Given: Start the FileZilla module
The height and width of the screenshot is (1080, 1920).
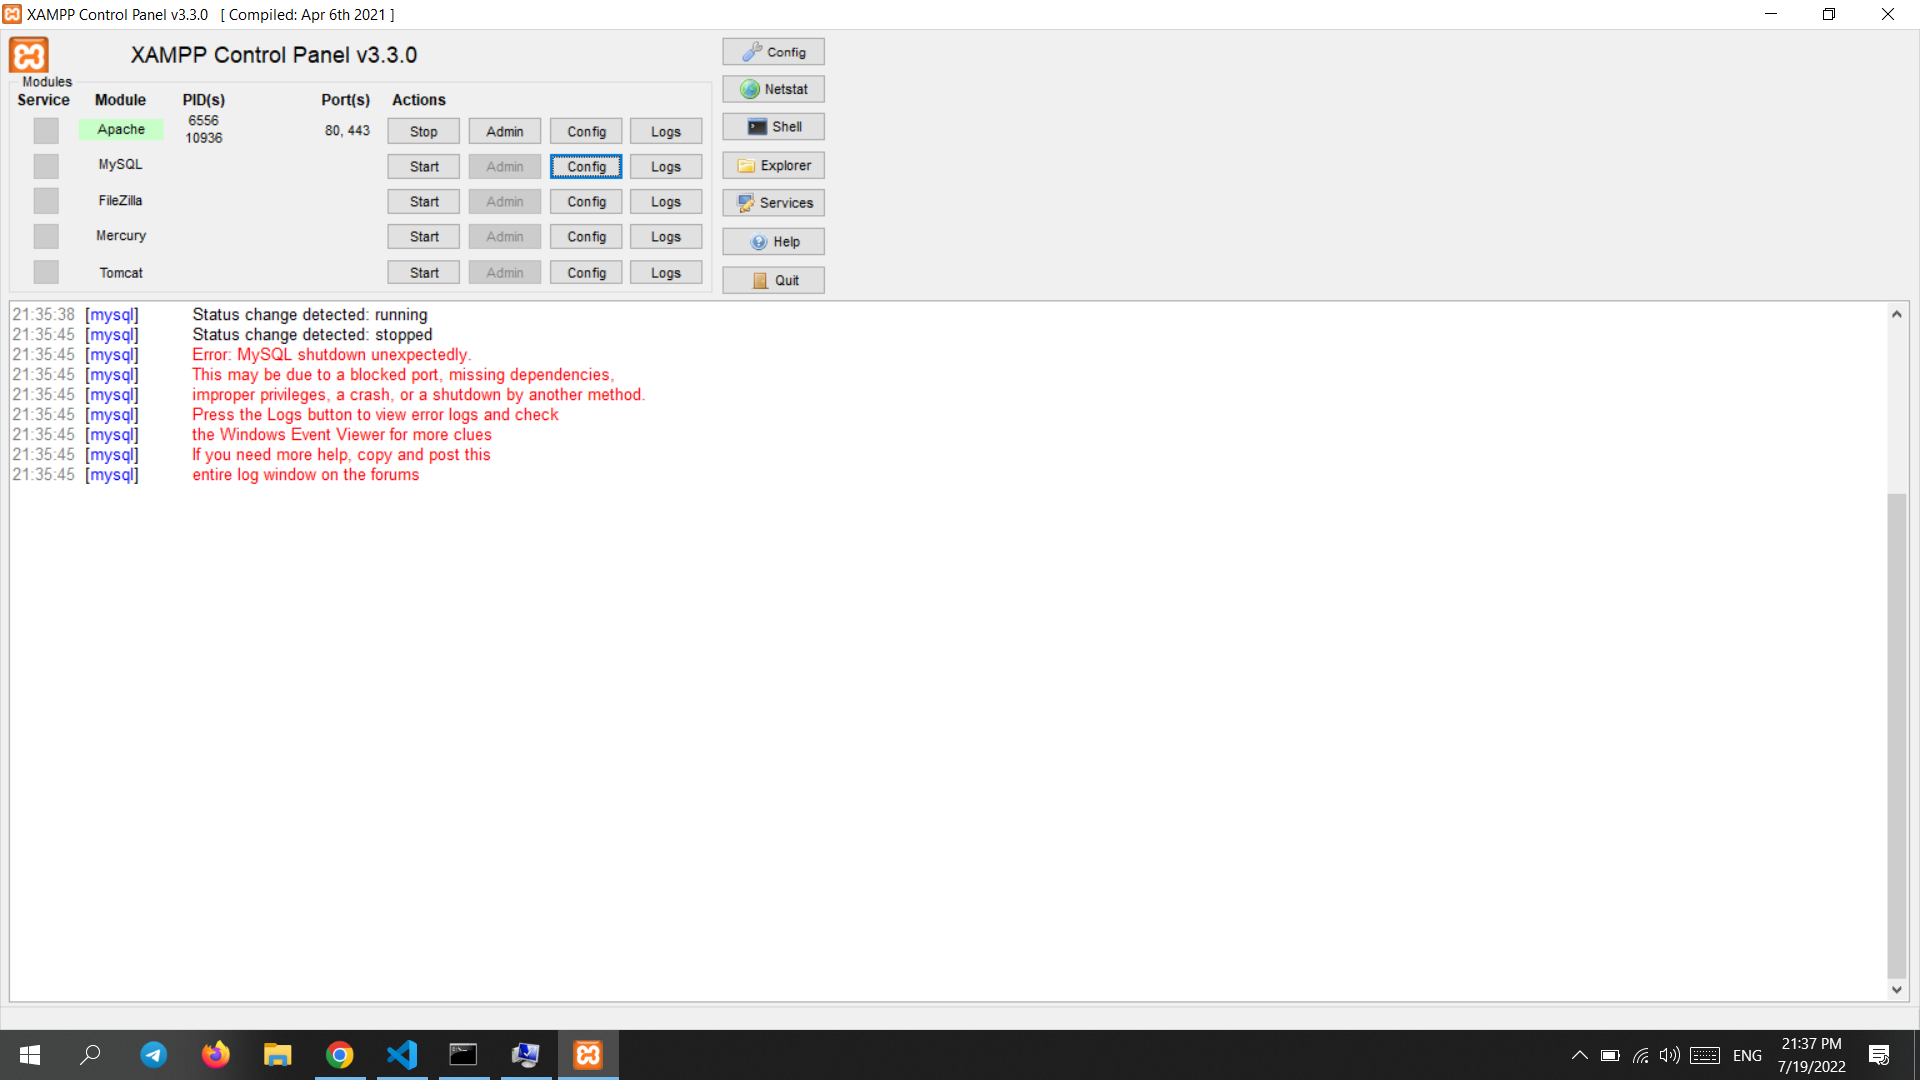Looking at the screenshot, I should tap(424, 201).
